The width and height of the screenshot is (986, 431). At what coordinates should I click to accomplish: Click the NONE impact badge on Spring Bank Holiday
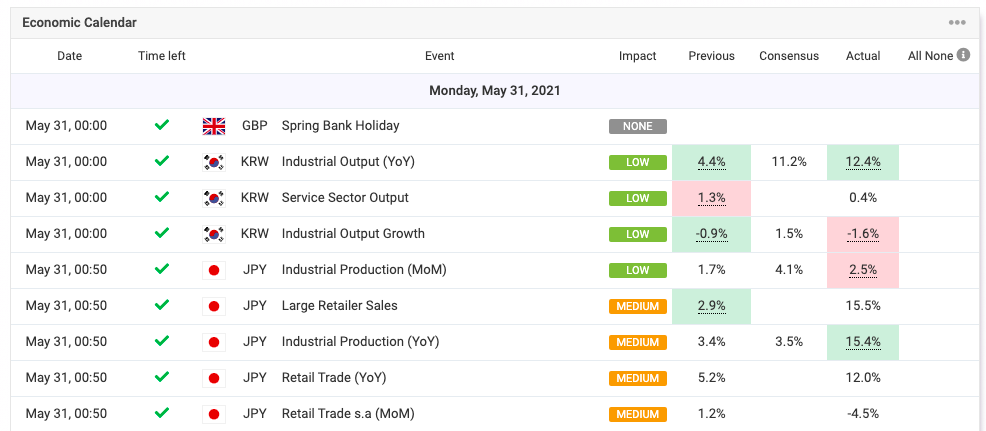coord(638,126)
